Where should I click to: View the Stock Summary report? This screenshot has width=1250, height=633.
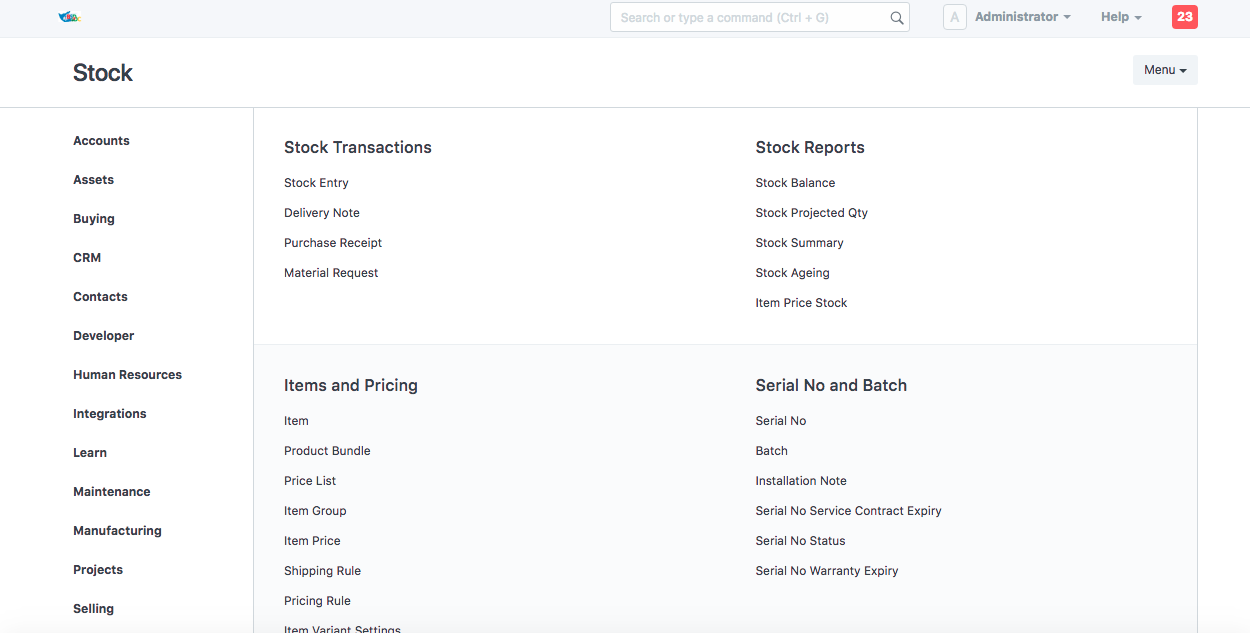click(799, 243)
